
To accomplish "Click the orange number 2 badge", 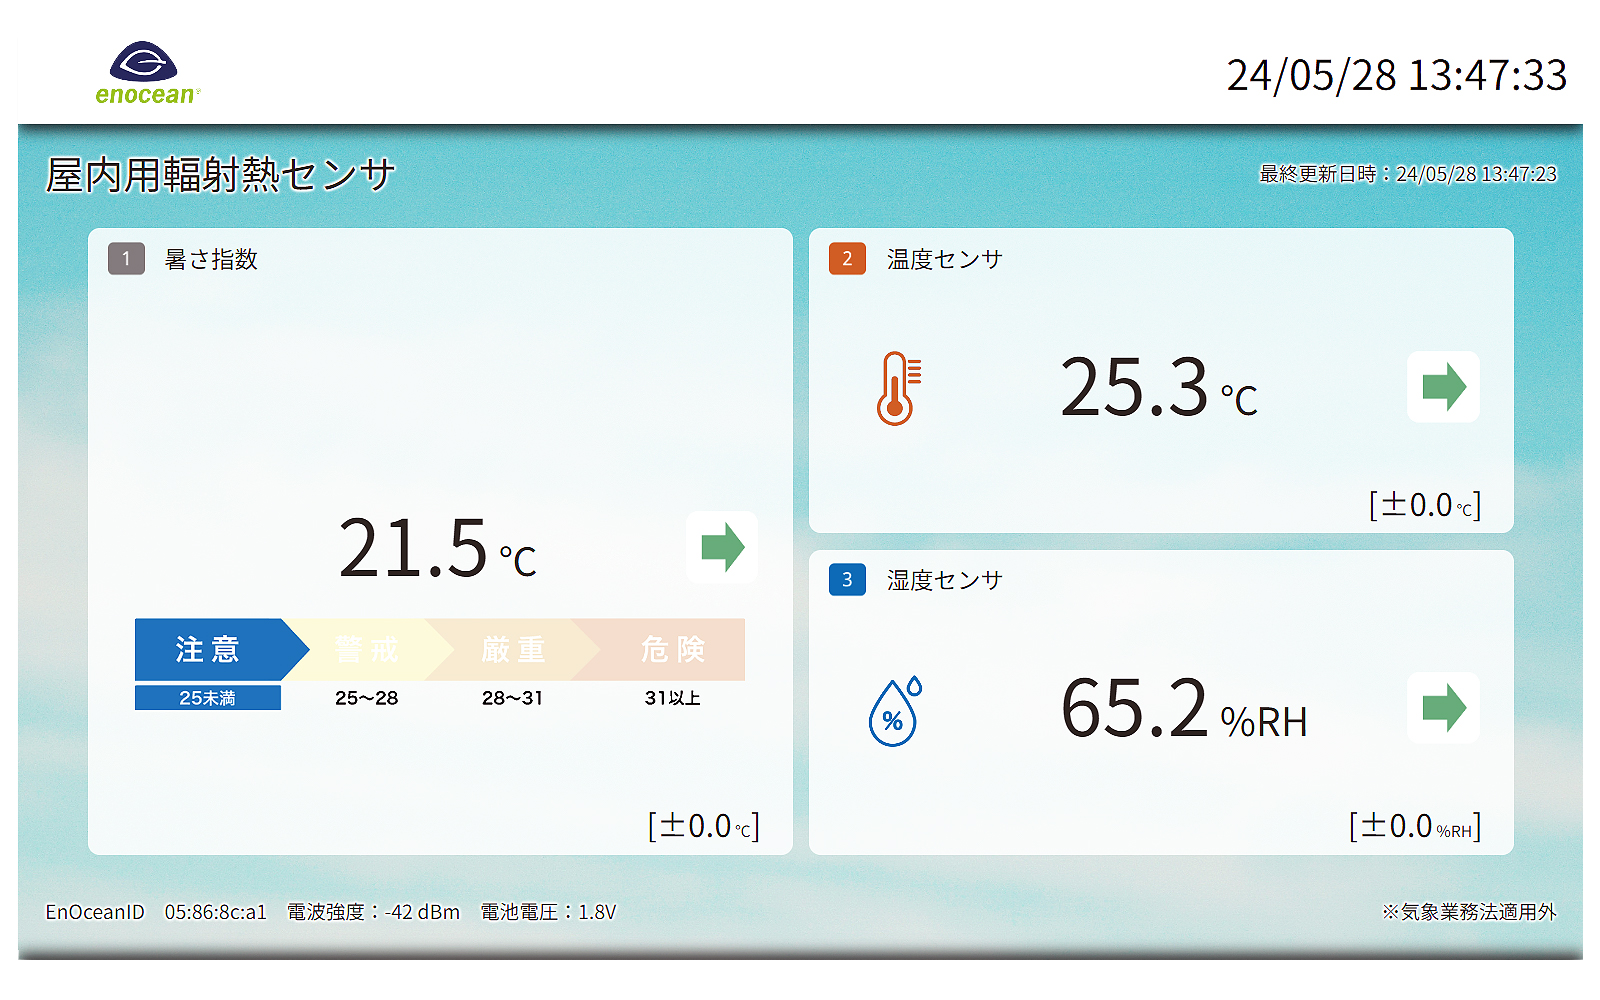I will [x=847, y=259].
